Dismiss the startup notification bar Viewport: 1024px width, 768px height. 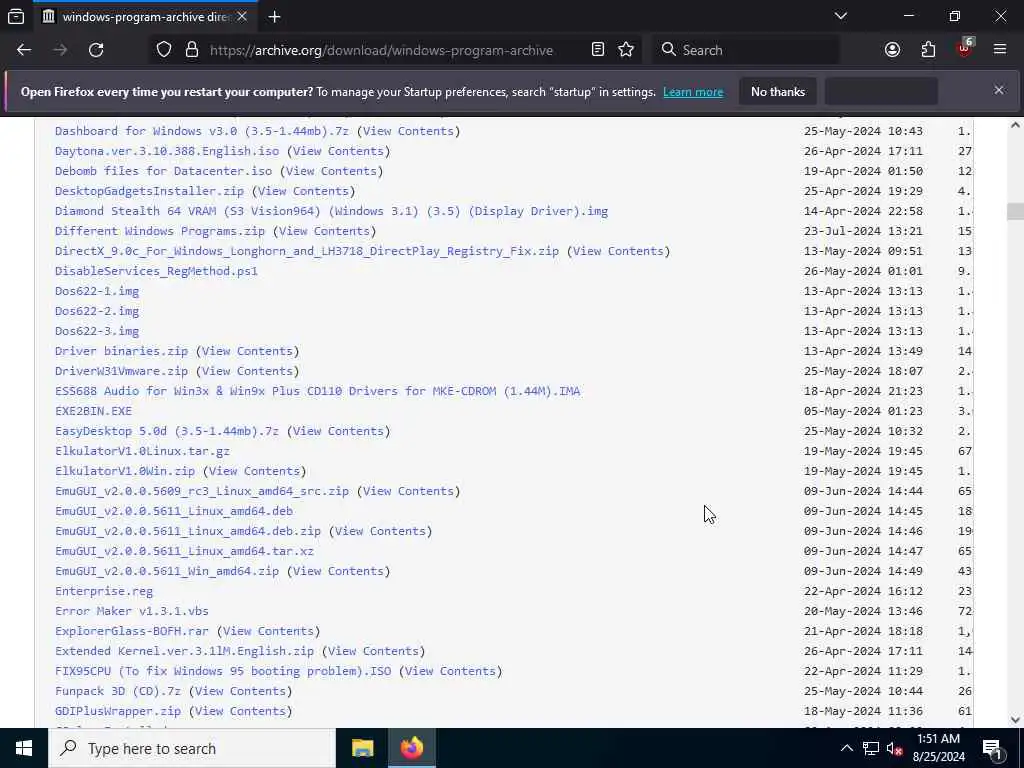pyautogui.click(x=999, y=90)
